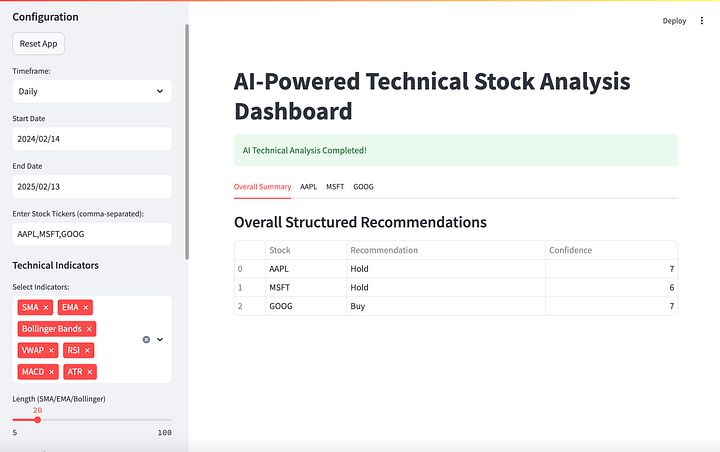Click the SMA tag label
The height and width of the screenshot is (452, 720).
(x=30, y=307)
